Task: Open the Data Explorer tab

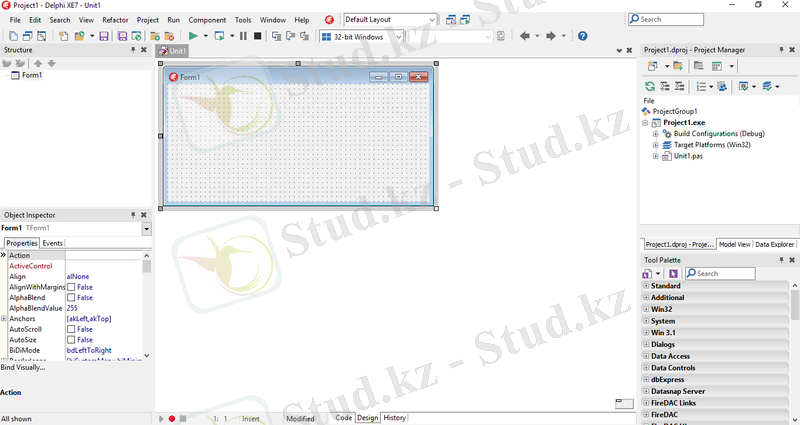Action: click(774, 244)
